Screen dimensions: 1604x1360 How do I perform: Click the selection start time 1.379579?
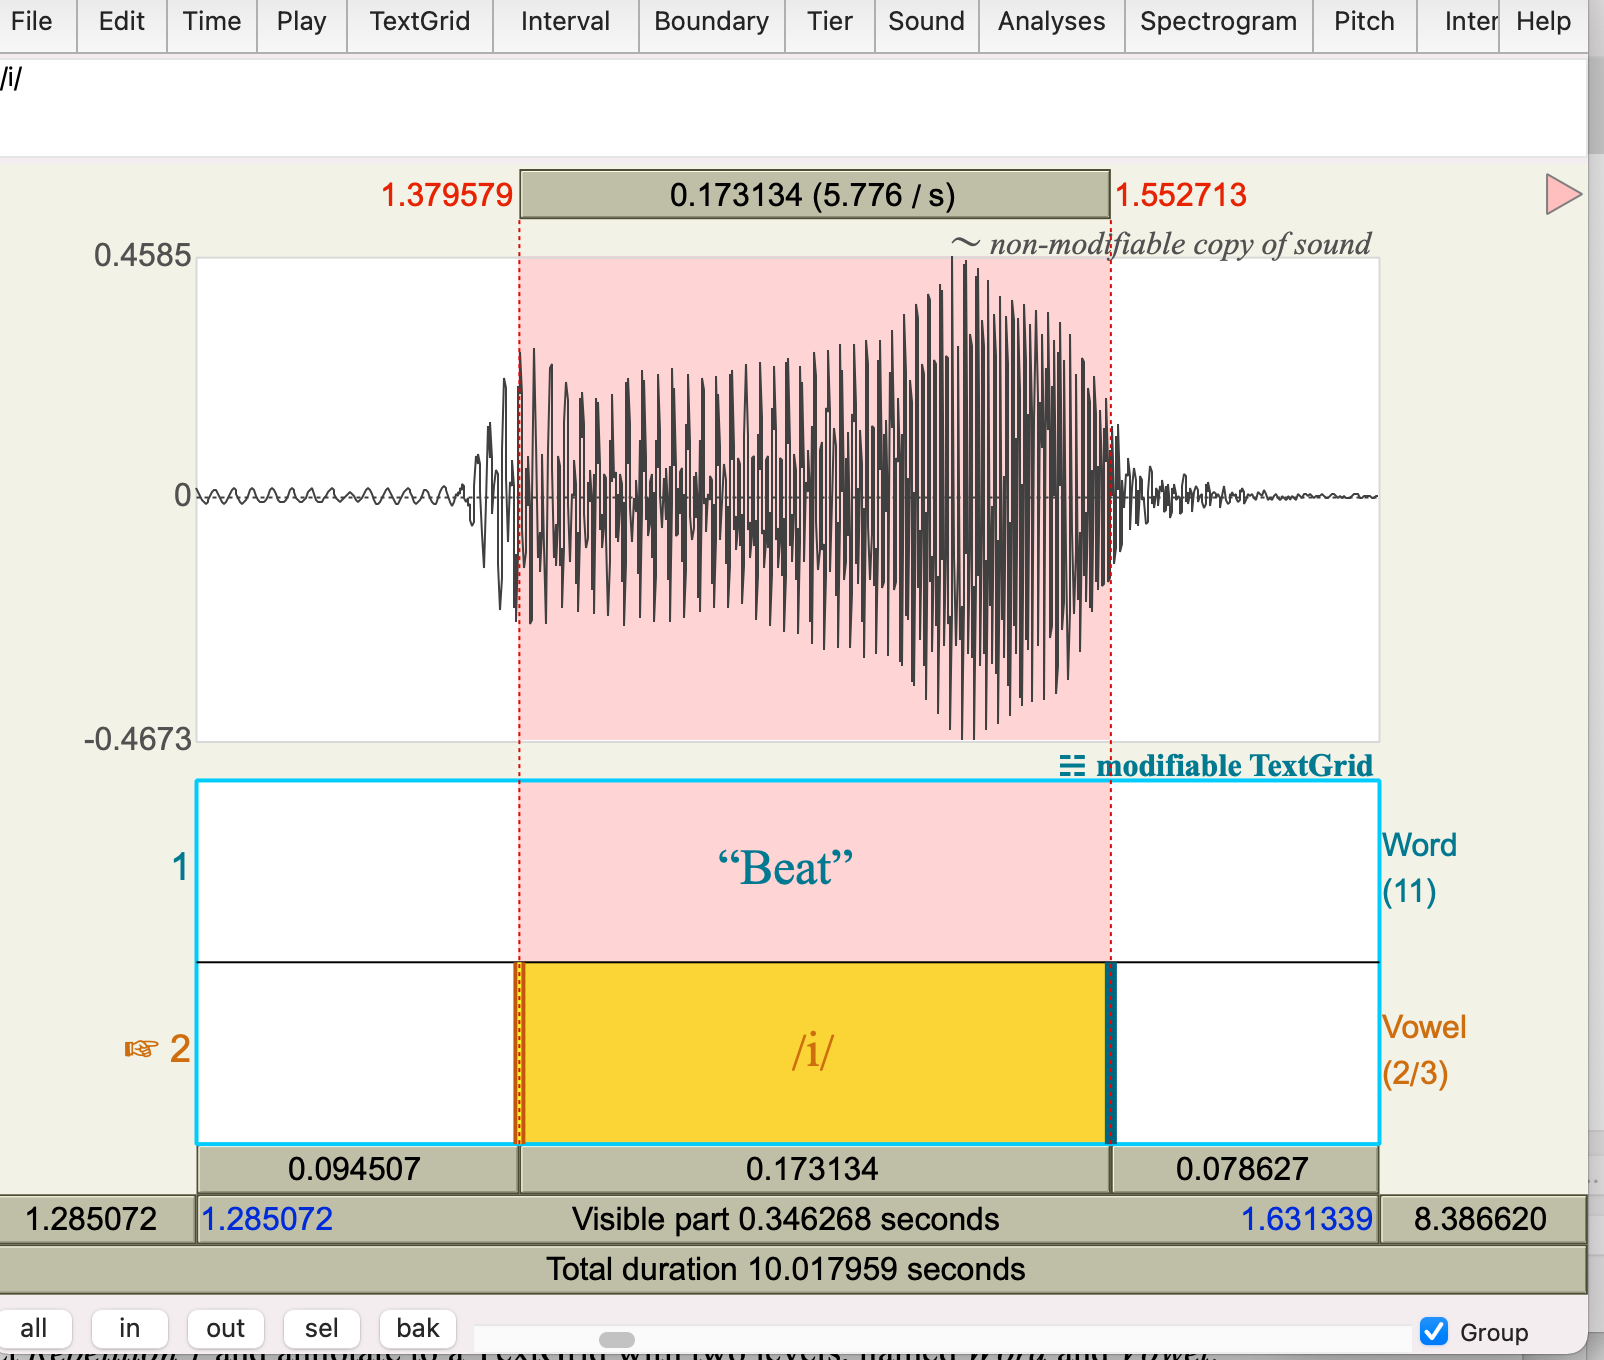(x=447, y=195)
